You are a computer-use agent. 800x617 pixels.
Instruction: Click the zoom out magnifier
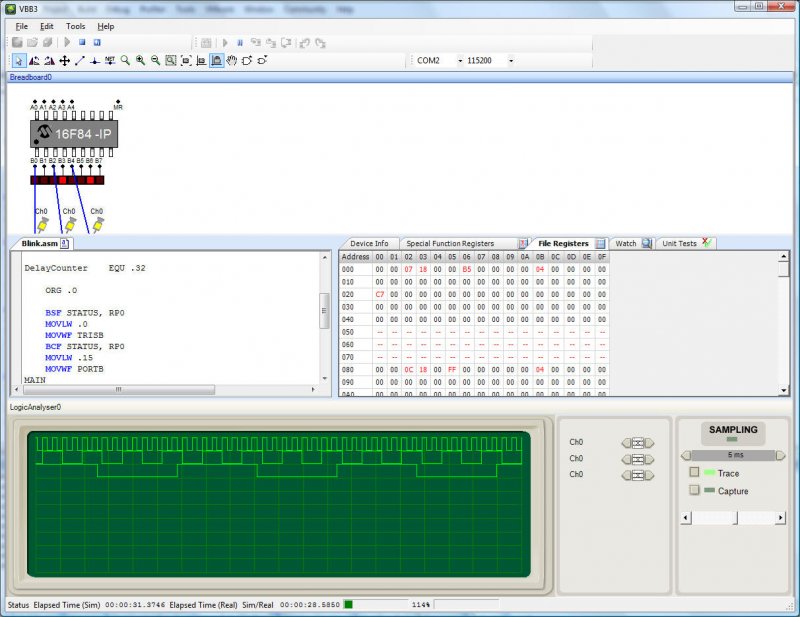pos(156,61)
